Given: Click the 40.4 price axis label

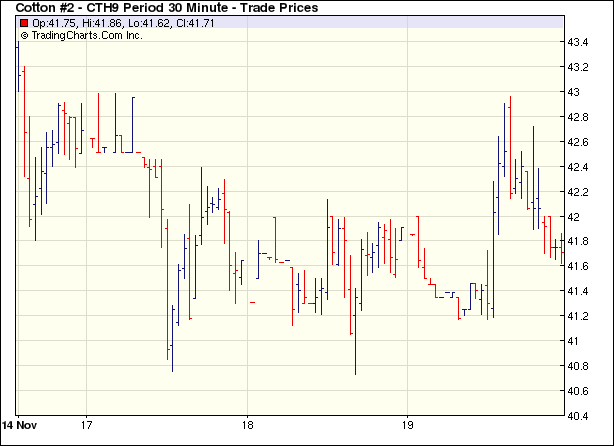Looking at the screenshot, I should [578, 415].
